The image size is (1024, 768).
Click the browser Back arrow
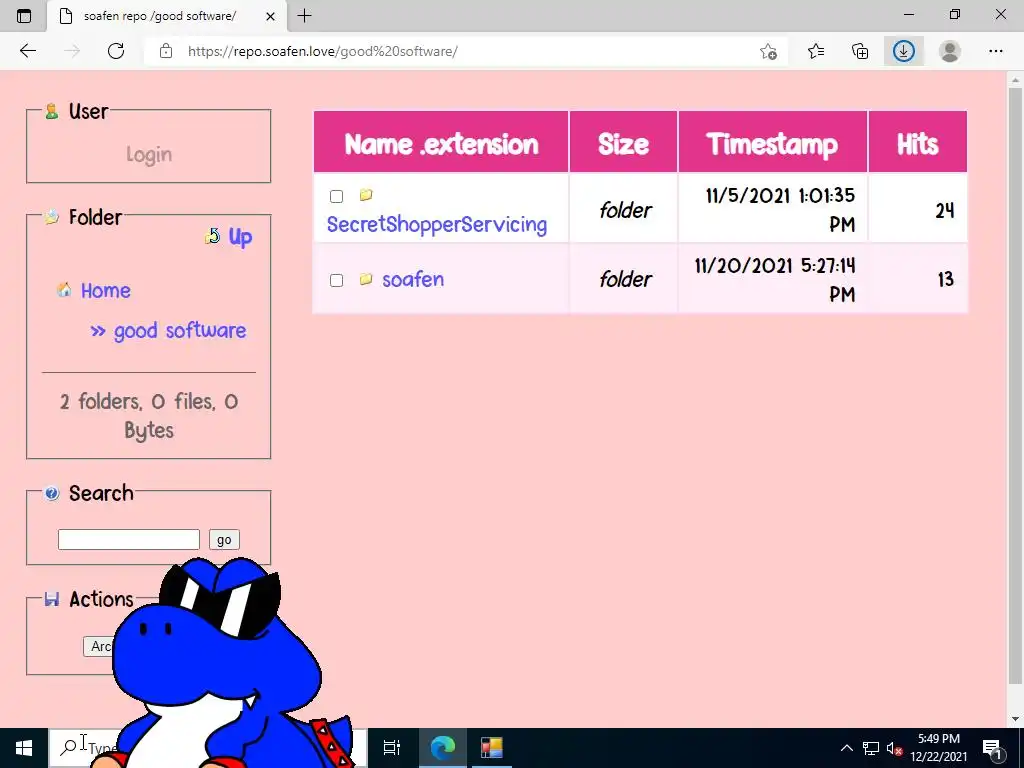tap(27, 51)
